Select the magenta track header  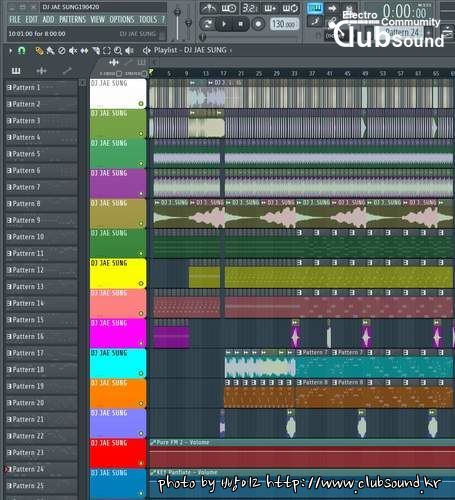click(118, 333)
